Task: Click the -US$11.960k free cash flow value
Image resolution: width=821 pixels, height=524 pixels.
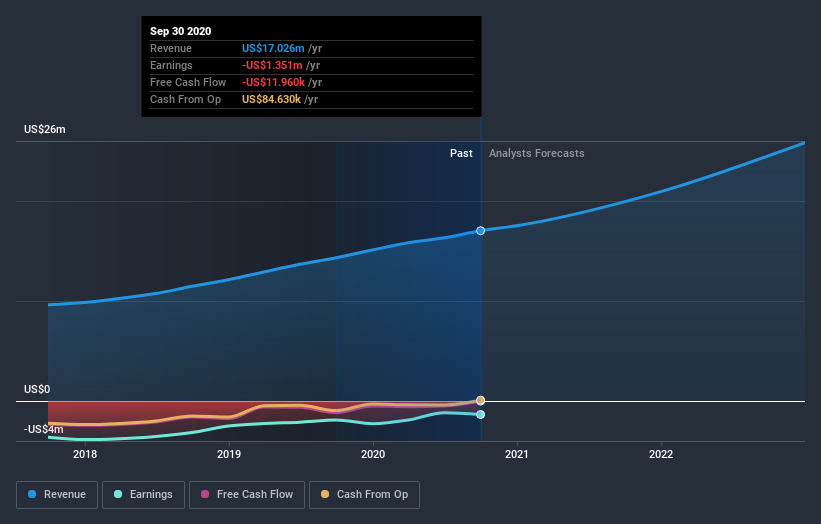Action: click(273, 82)
